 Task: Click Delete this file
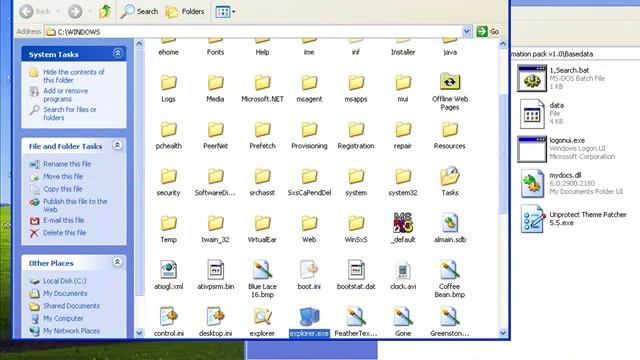(64, 233)
